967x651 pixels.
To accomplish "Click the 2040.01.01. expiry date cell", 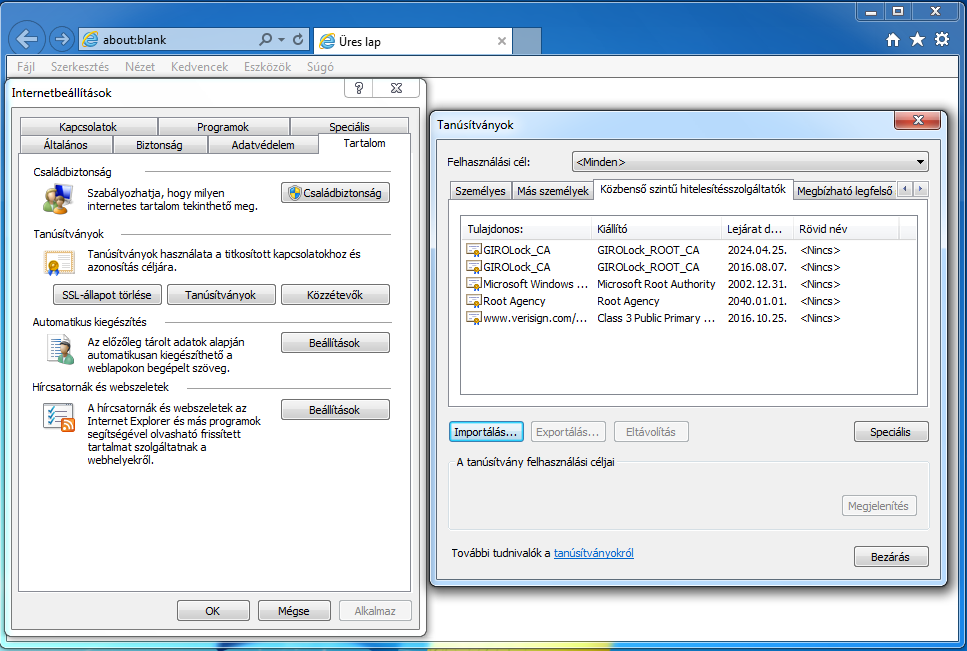I will click(757, 301).
